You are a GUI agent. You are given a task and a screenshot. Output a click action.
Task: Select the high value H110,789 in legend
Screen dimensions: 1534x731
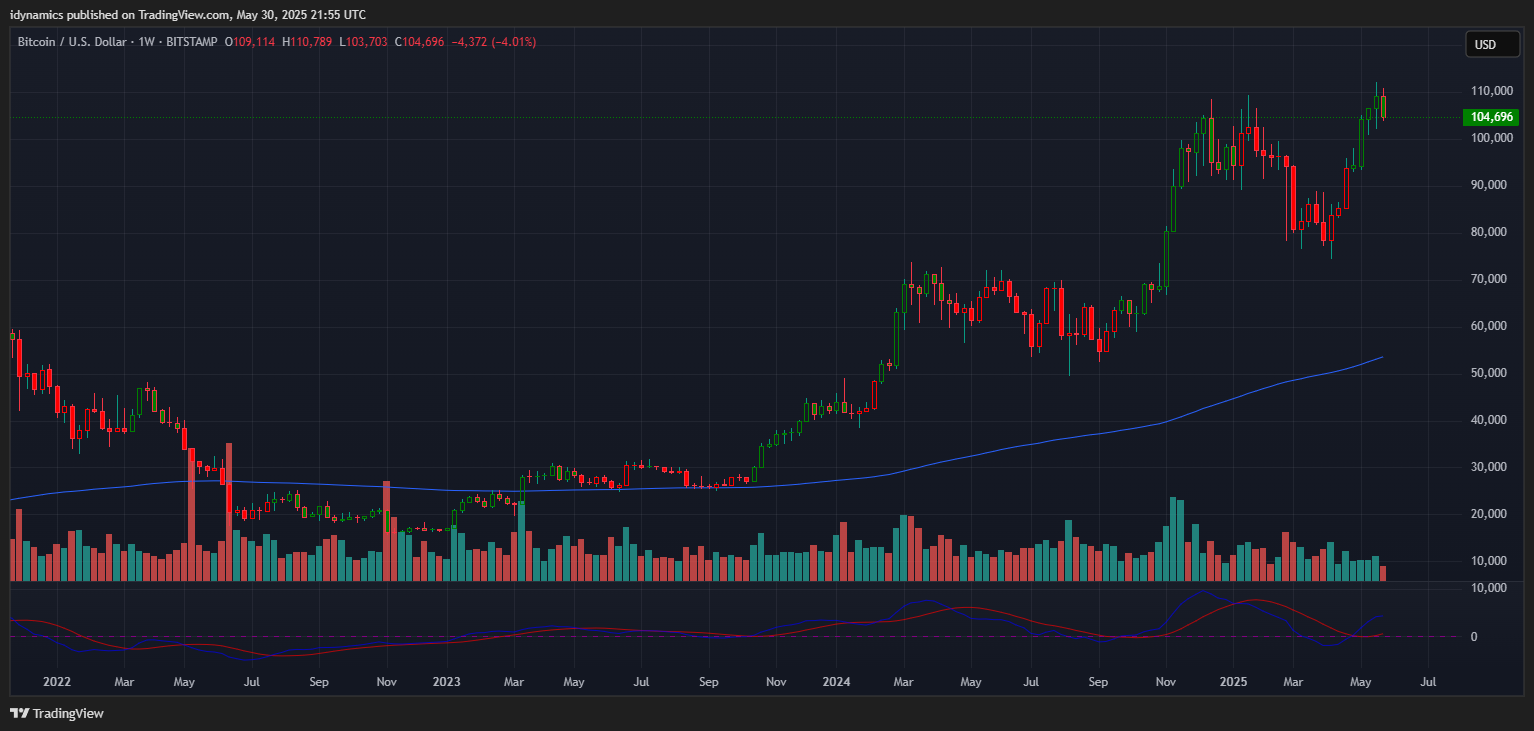point(308,42)
